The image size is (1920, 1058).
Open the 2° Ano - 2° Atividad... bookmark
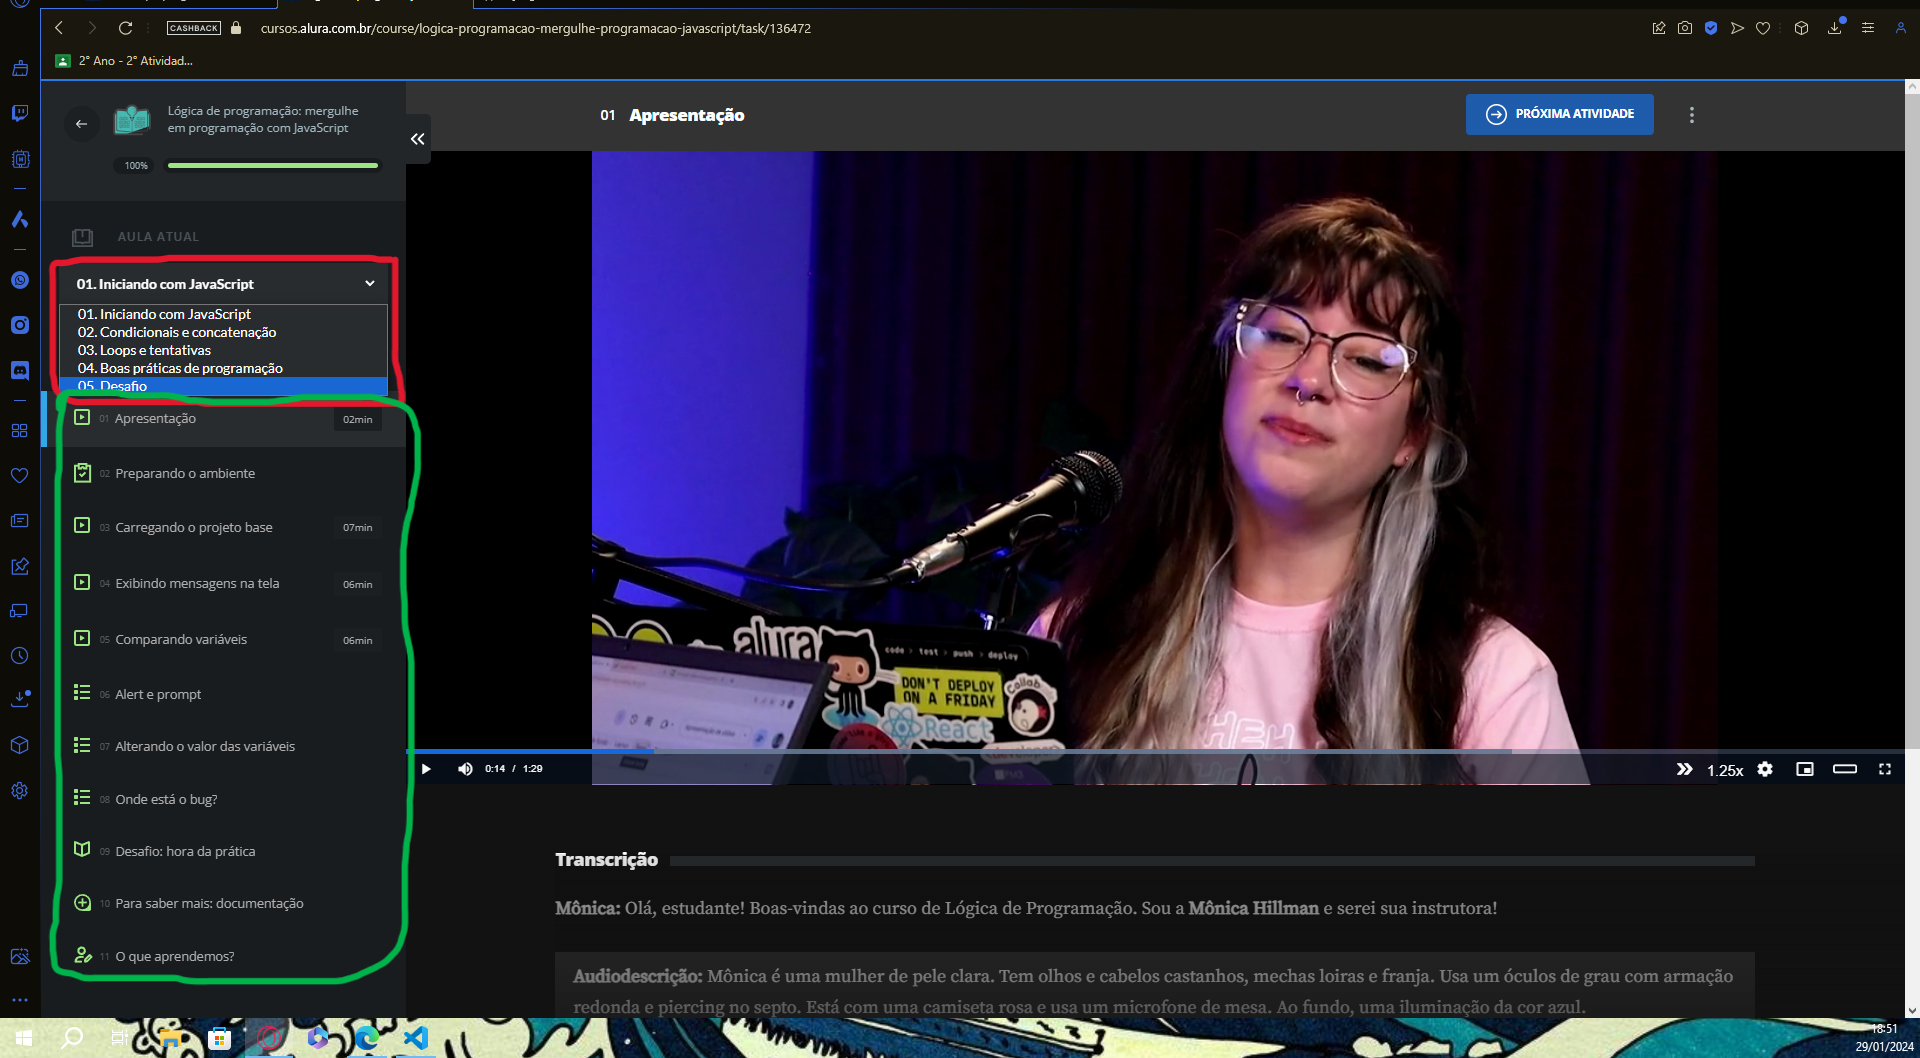pyautogui.click(x=125, y=61)
